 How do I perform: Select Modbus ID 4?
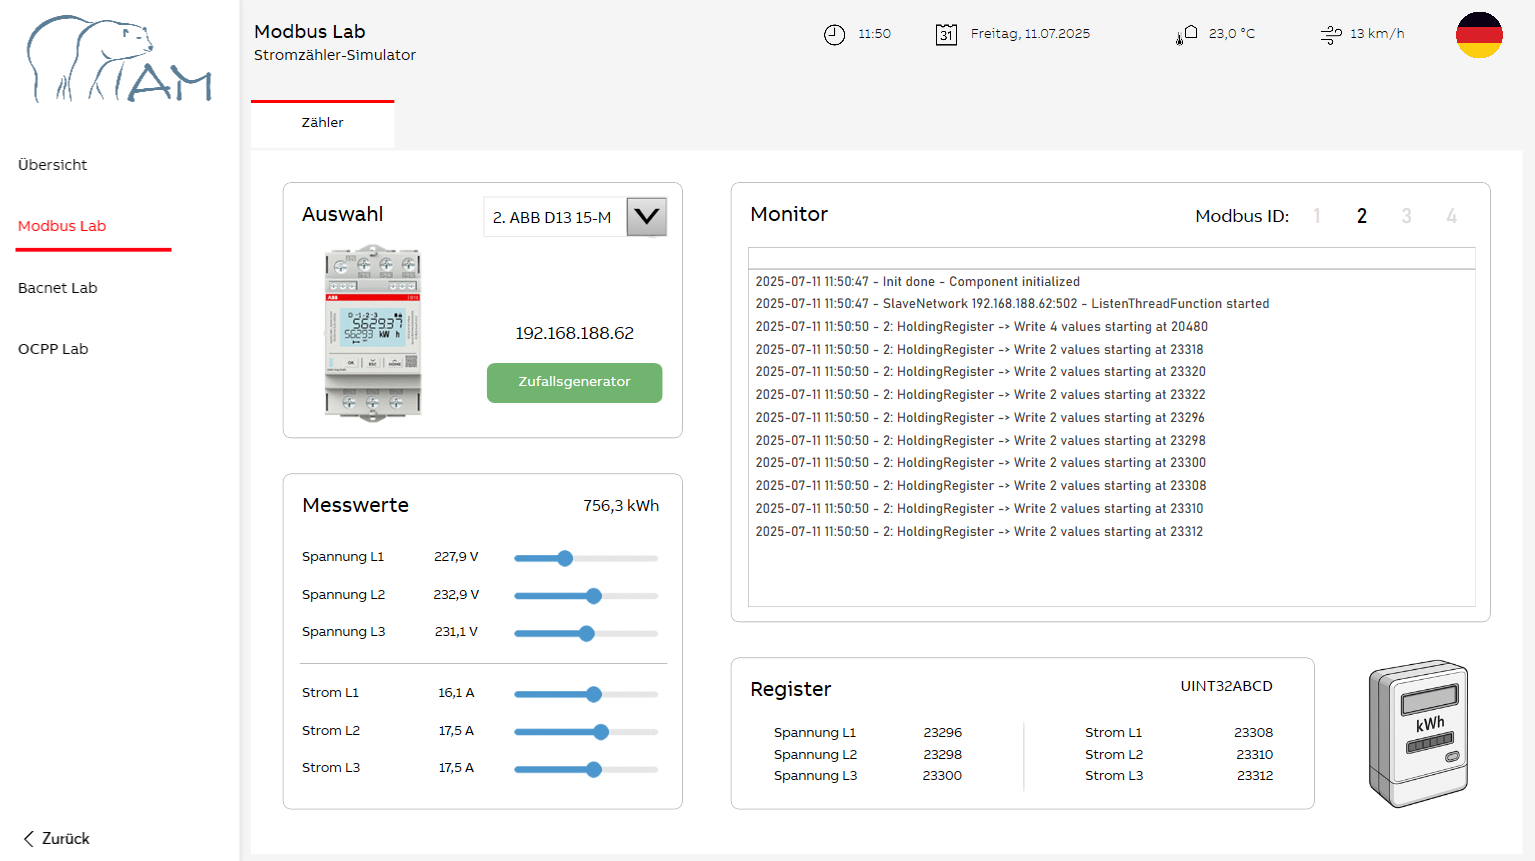[x=1451, y=216]
